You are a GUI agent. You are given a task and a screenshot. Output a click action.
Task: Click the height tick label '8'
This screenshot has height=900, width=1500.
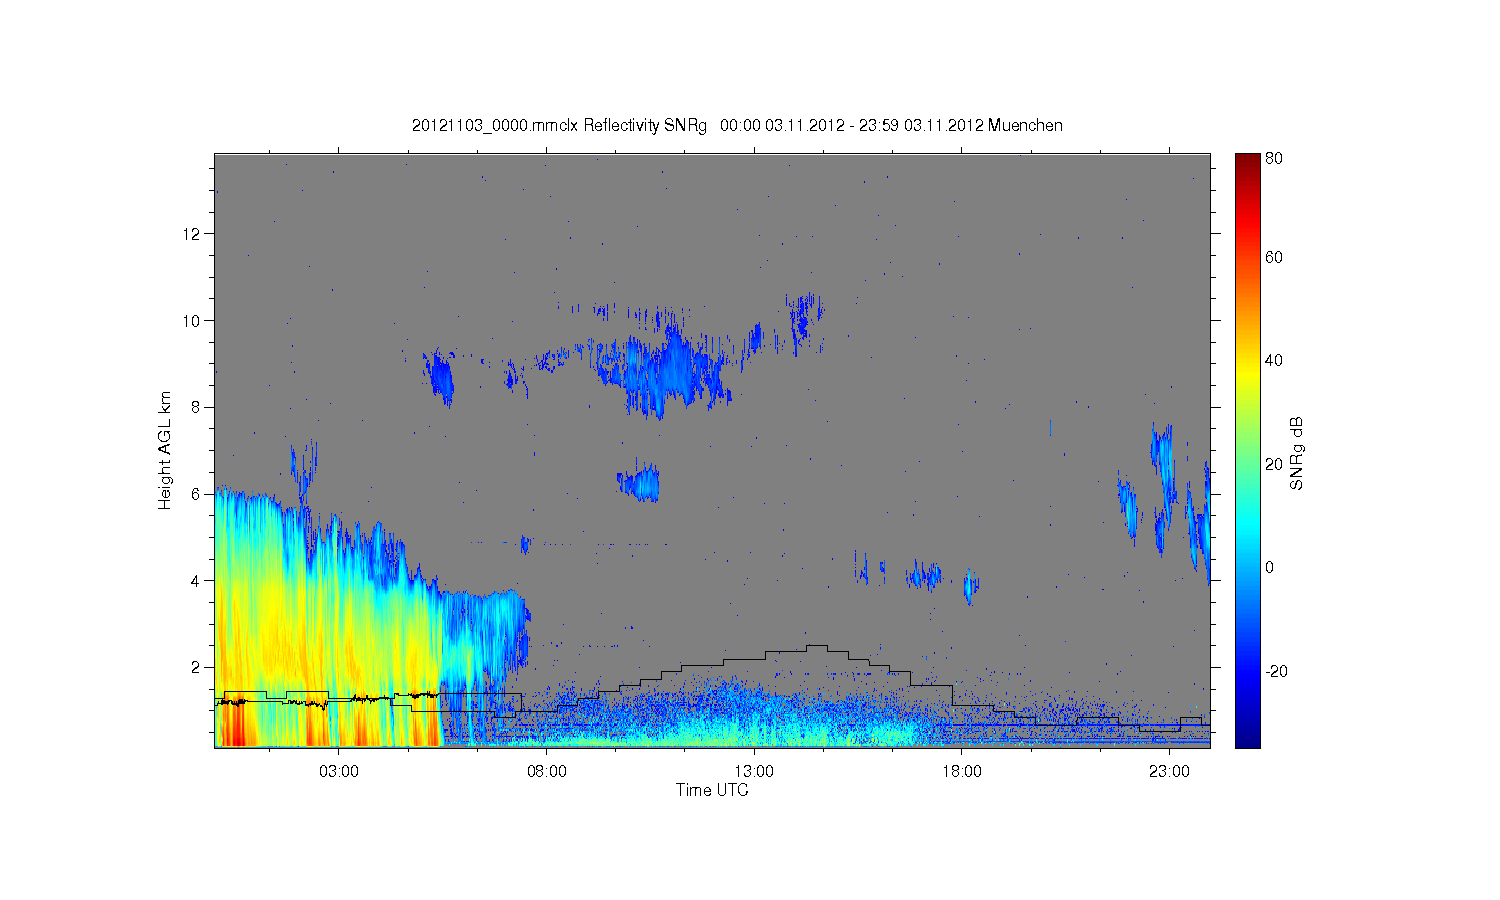tap(197, 407)
